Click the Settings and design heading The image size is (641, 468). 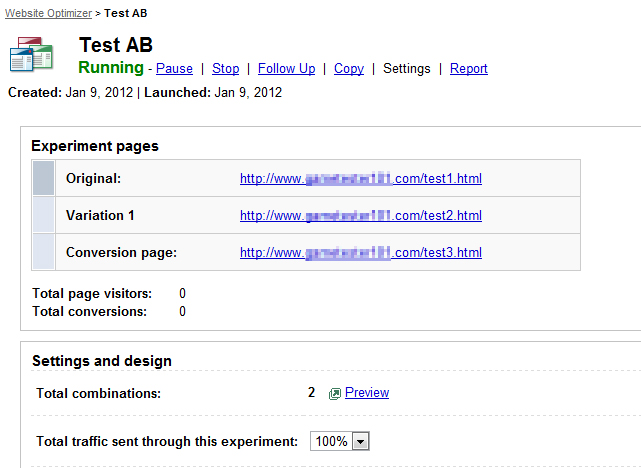(x=102, y=361)
